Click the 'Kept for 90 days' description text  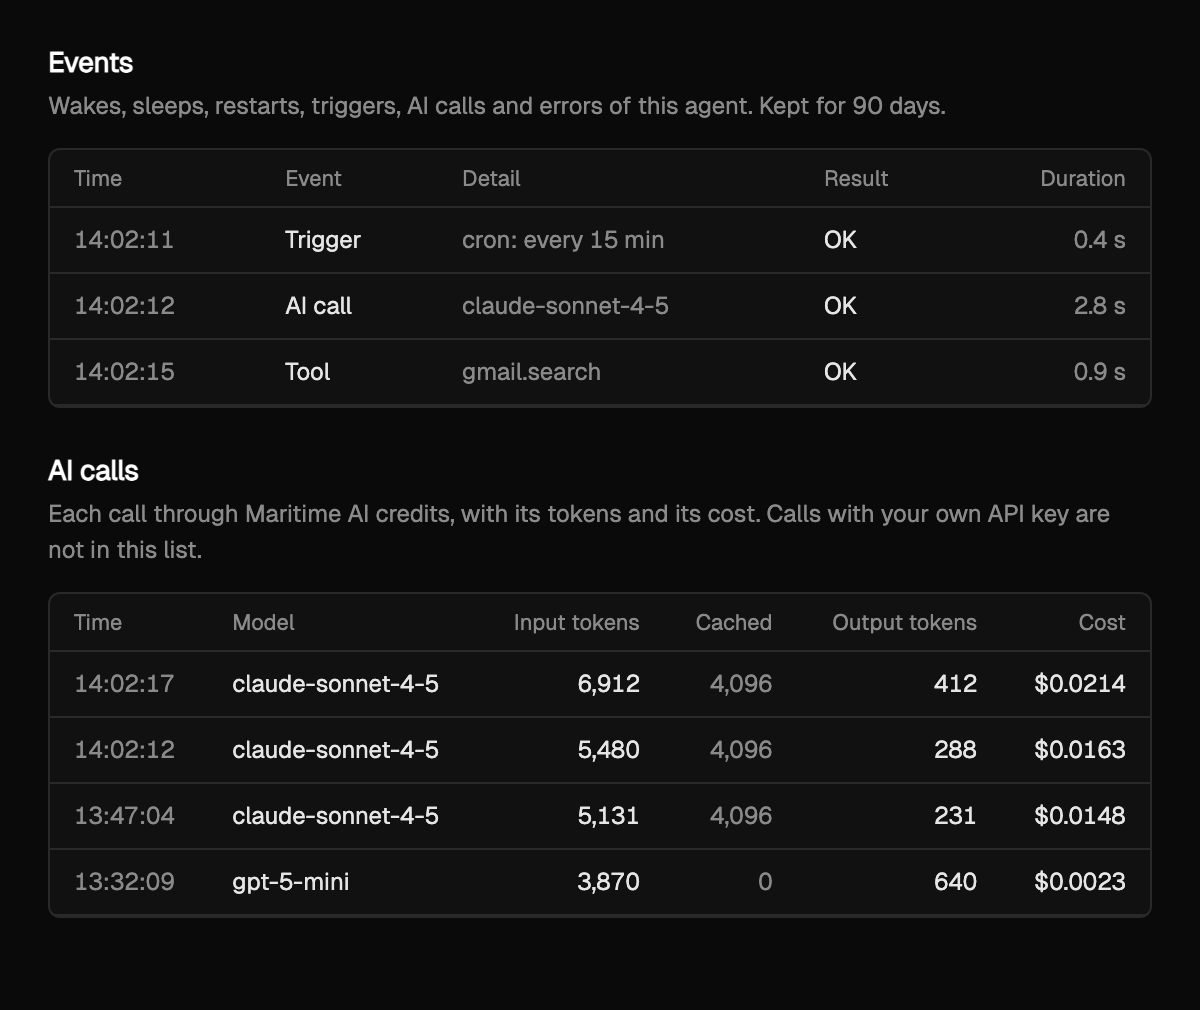pos(852,106)
